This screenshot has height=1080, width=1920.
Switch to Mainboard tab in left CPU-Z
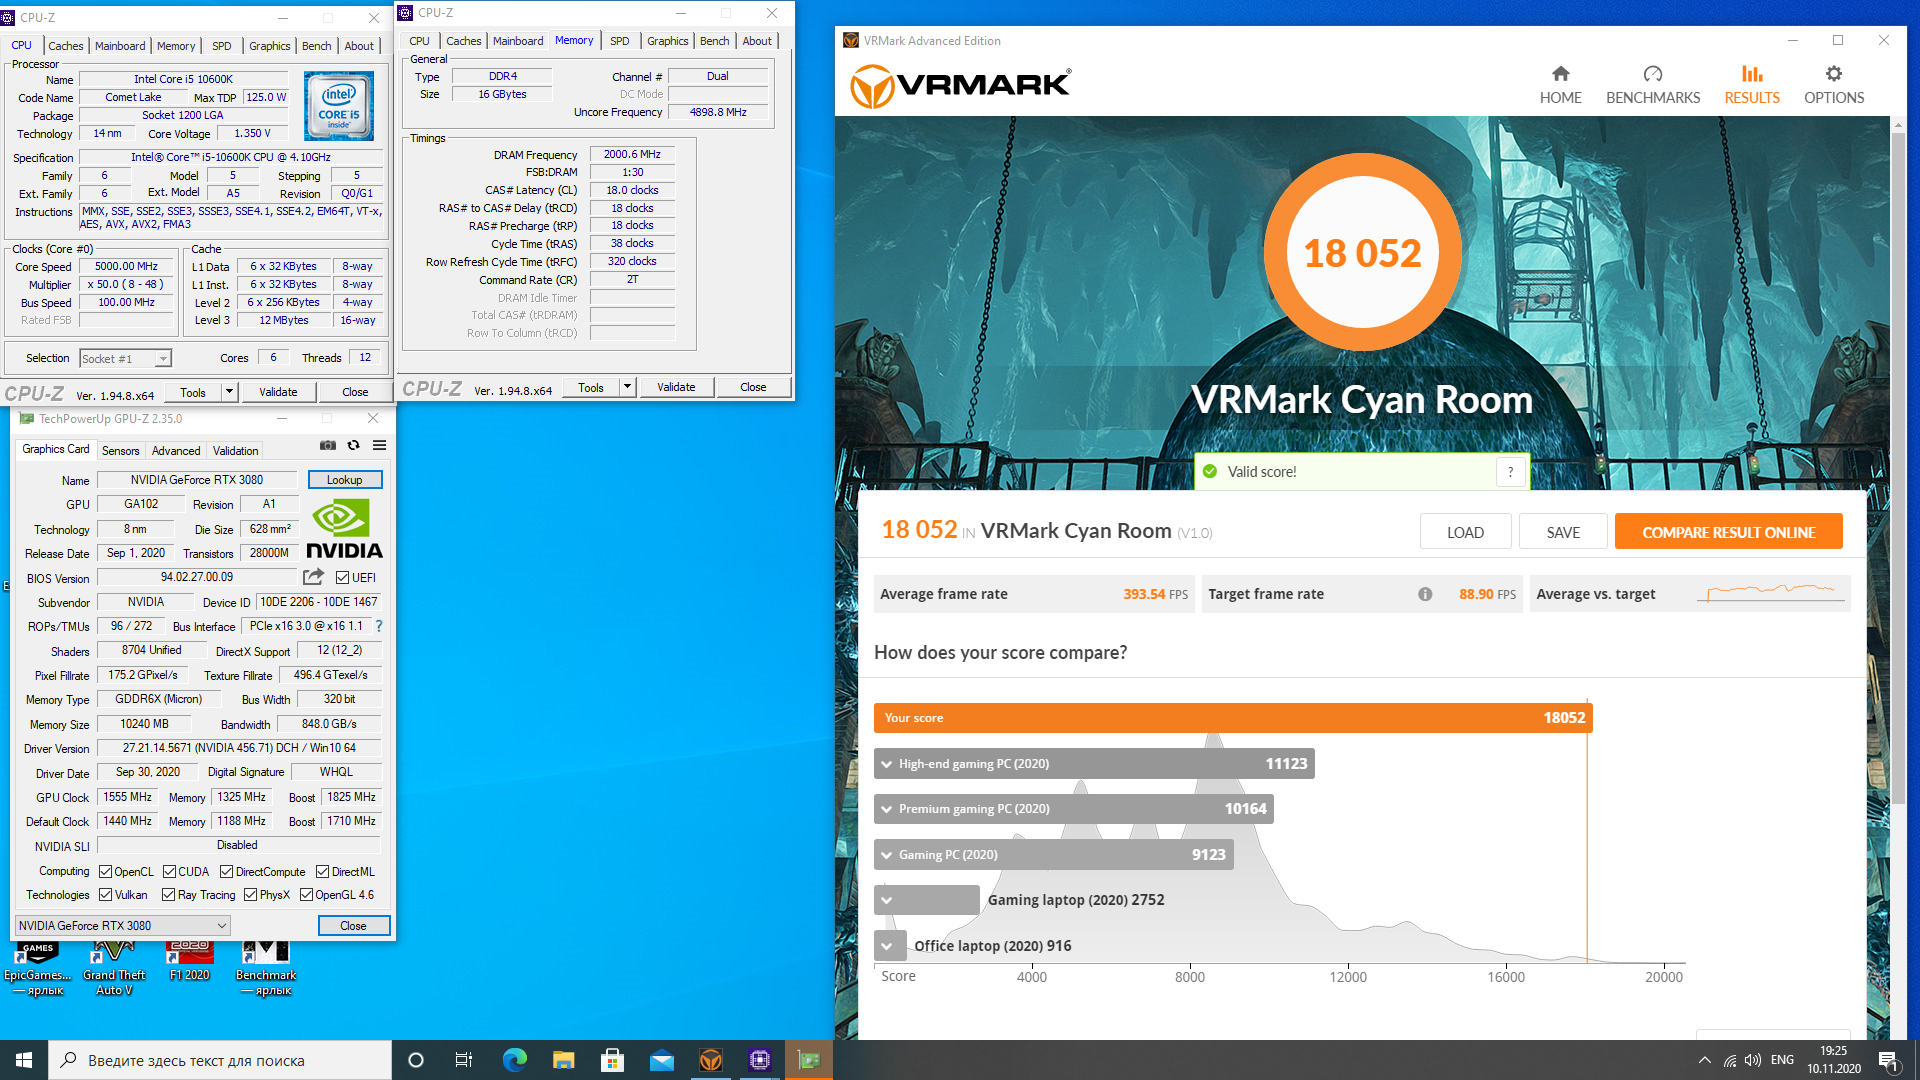click(x=120, y=46)
